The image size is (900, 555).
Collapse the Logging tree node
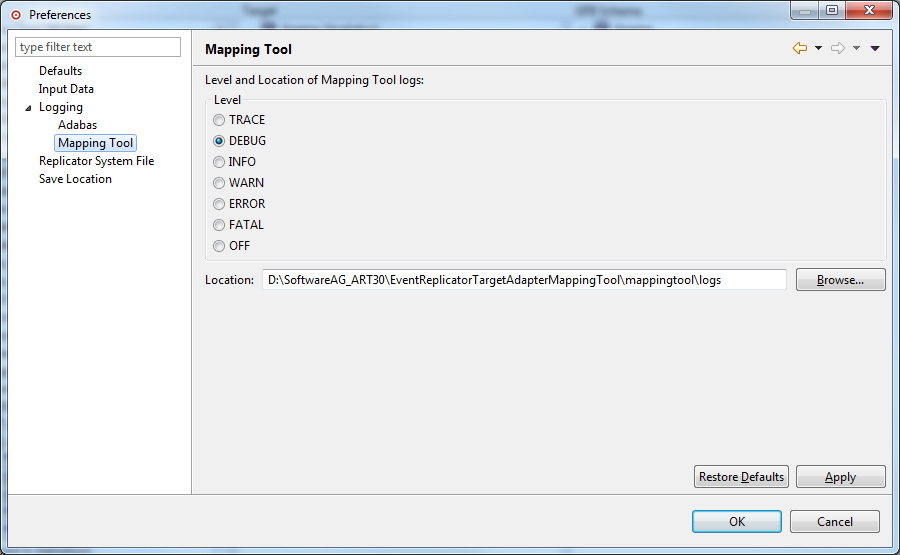[28, 108]
